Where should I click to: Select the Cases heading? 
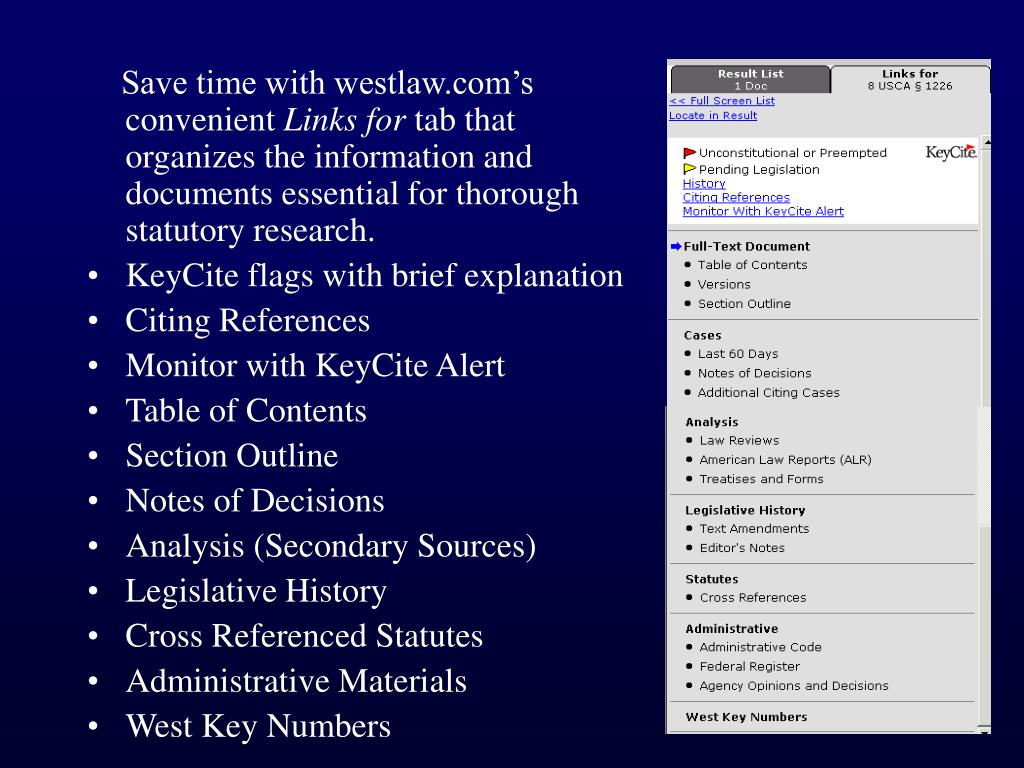[703, 335]
